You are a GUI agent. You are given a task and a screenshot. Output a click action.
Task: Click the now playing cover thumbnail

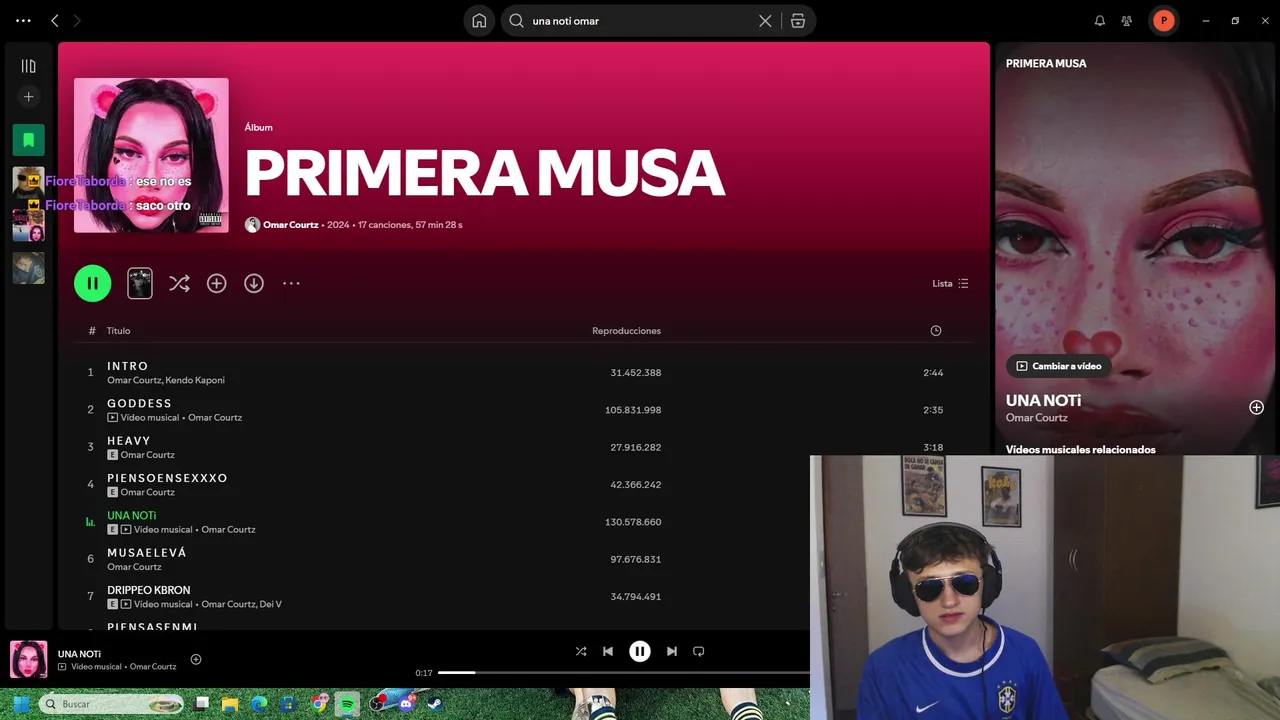pos(28,659)
